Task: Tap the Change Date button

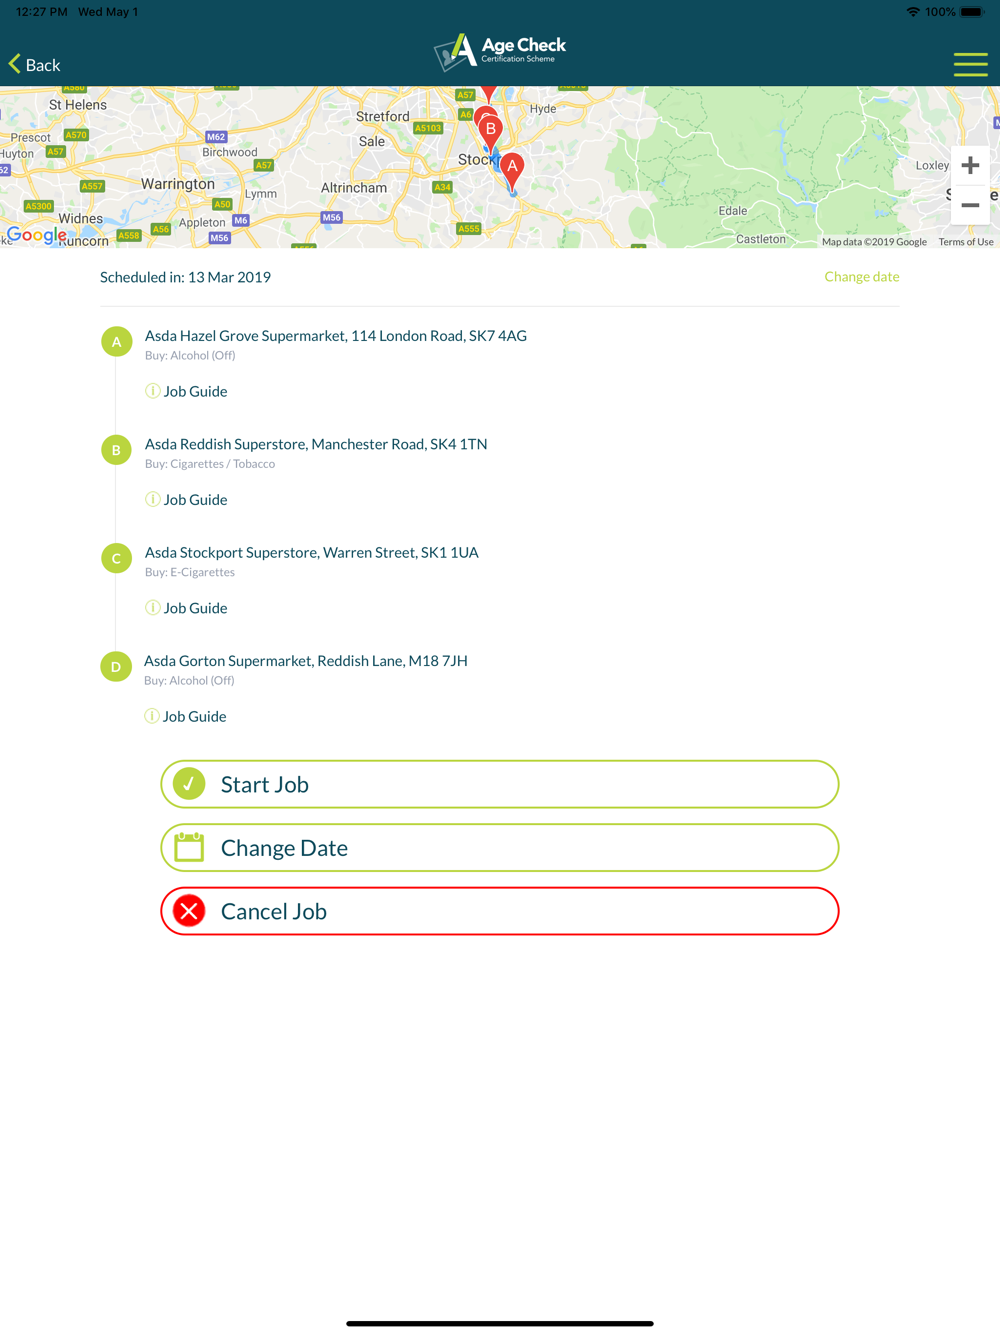Action: [500, 848]
